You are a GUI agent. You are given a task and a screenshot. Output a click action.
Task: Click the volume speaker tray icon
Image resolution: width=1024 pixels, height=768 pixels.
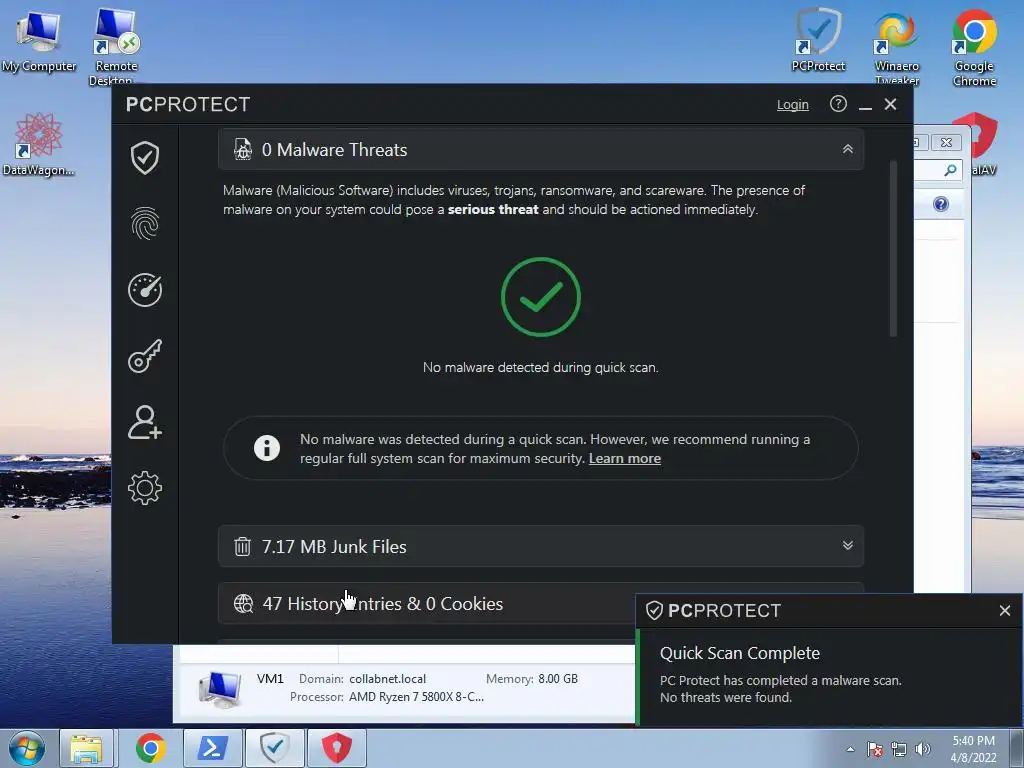922,749
